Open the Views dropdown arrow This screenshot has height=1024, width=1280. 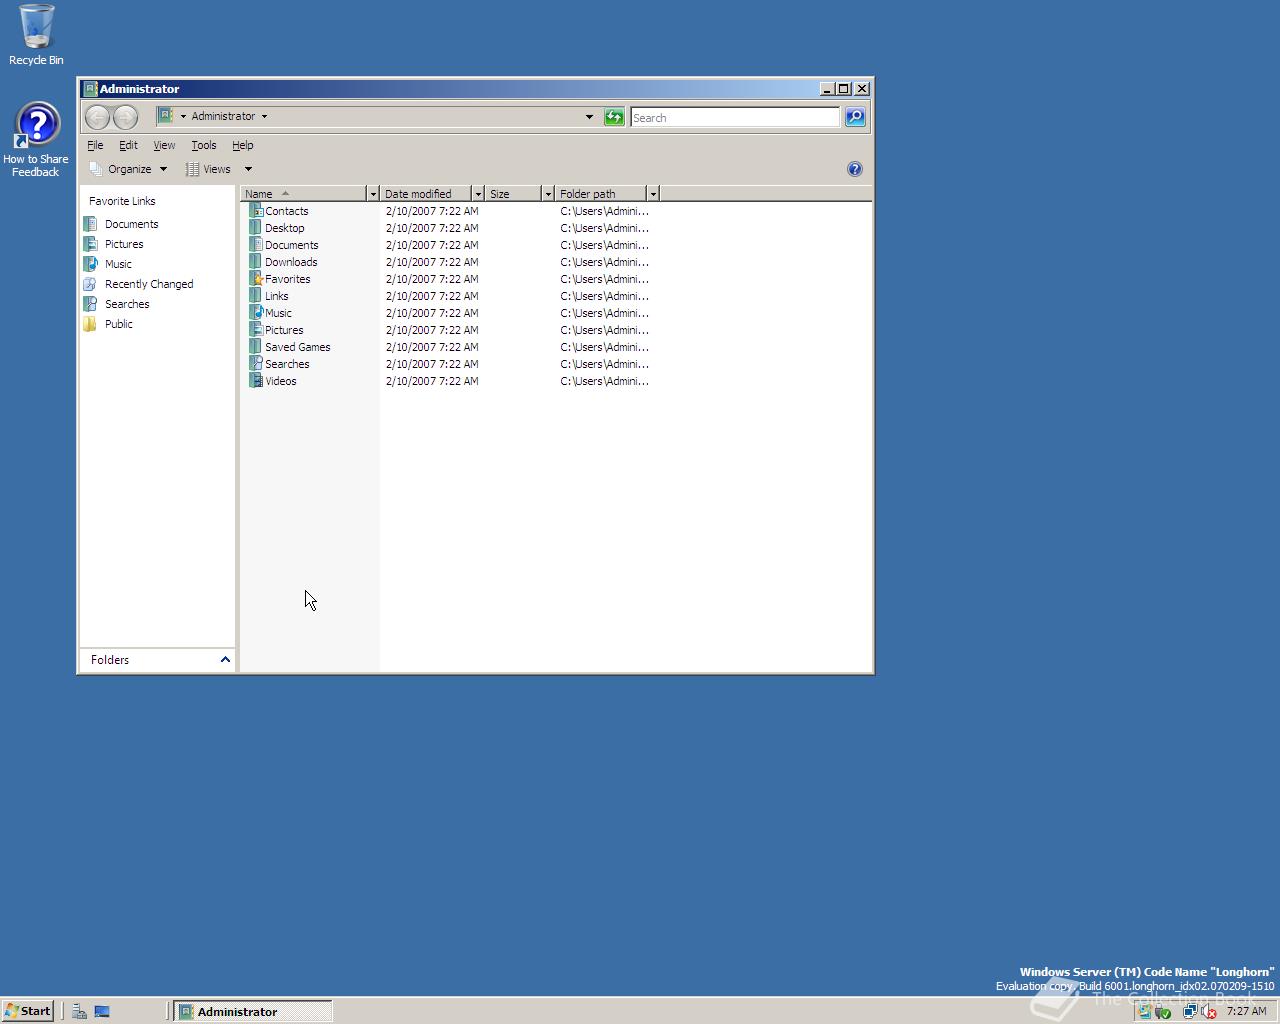click(248, 169)
